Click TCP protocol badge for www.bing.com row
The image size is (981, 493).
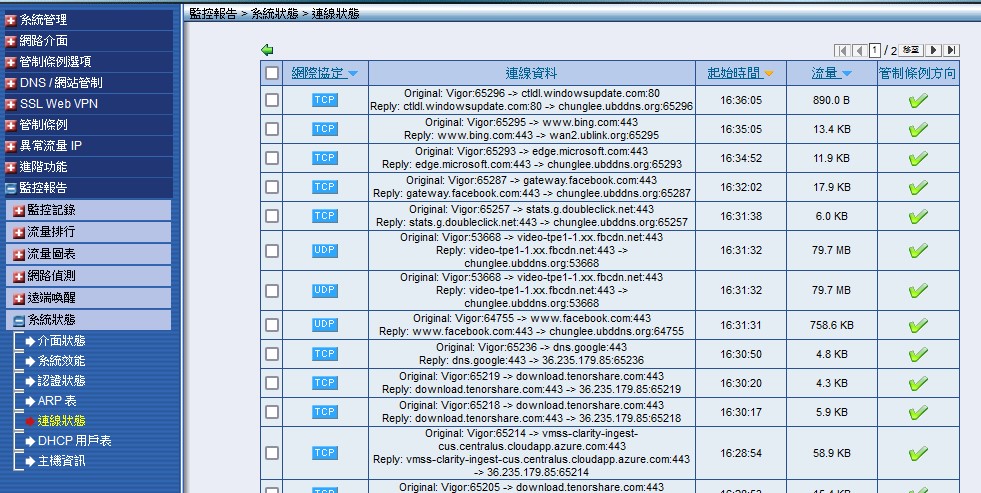point(325,129)
